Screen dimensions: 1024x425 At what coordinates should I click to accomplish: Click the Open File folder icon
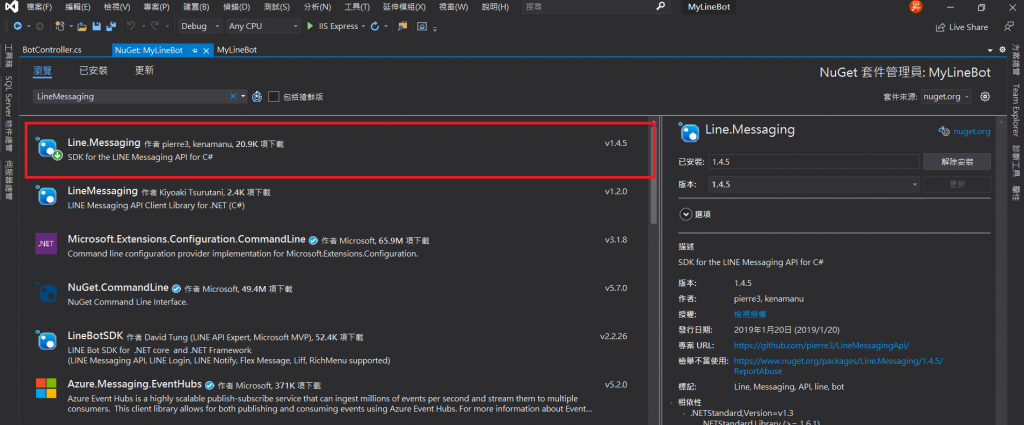(x=82, y=26)
